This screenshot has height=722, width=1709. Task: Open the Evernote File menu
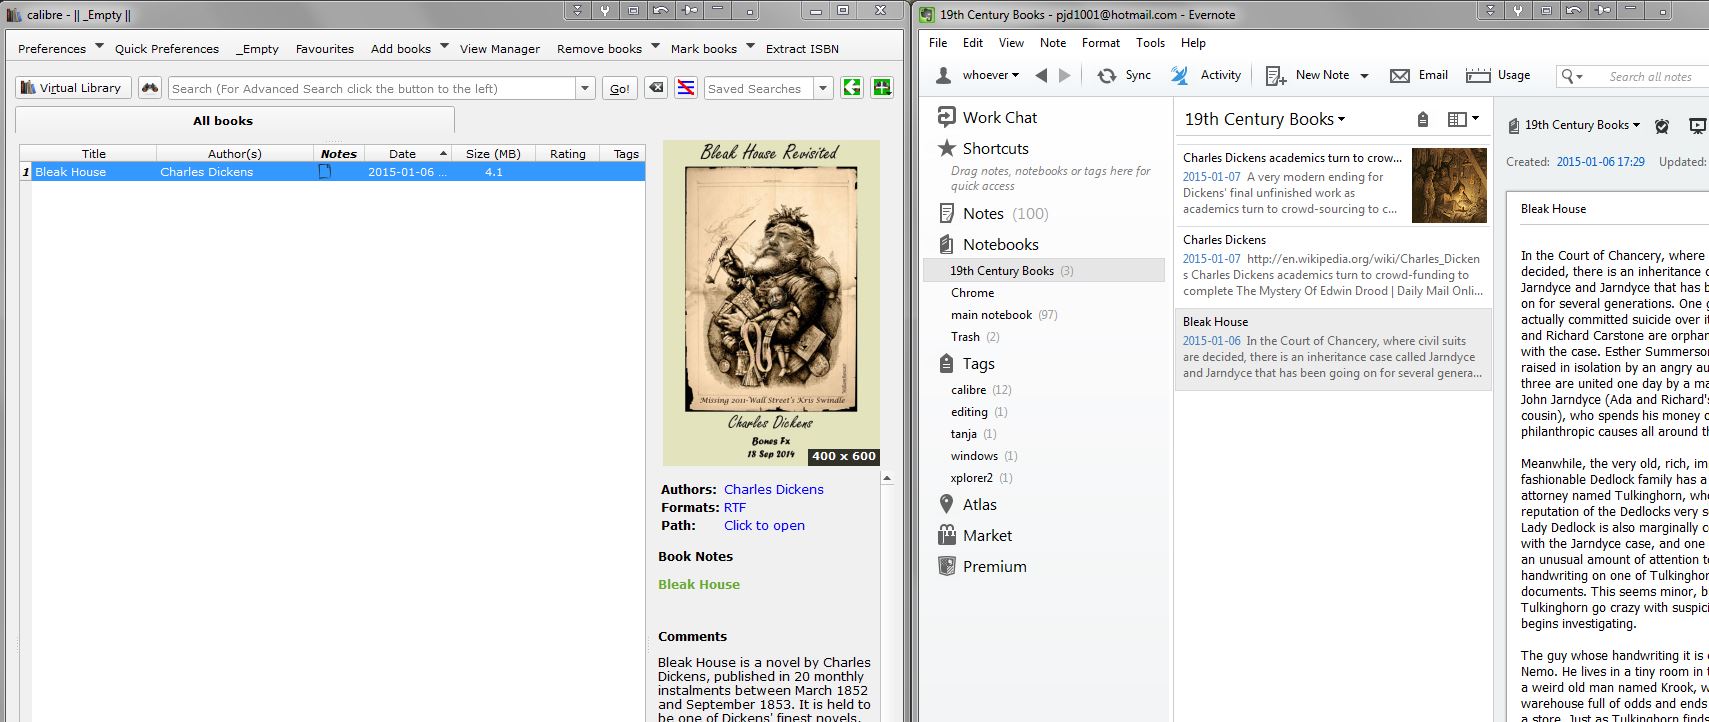coord(938,43)
